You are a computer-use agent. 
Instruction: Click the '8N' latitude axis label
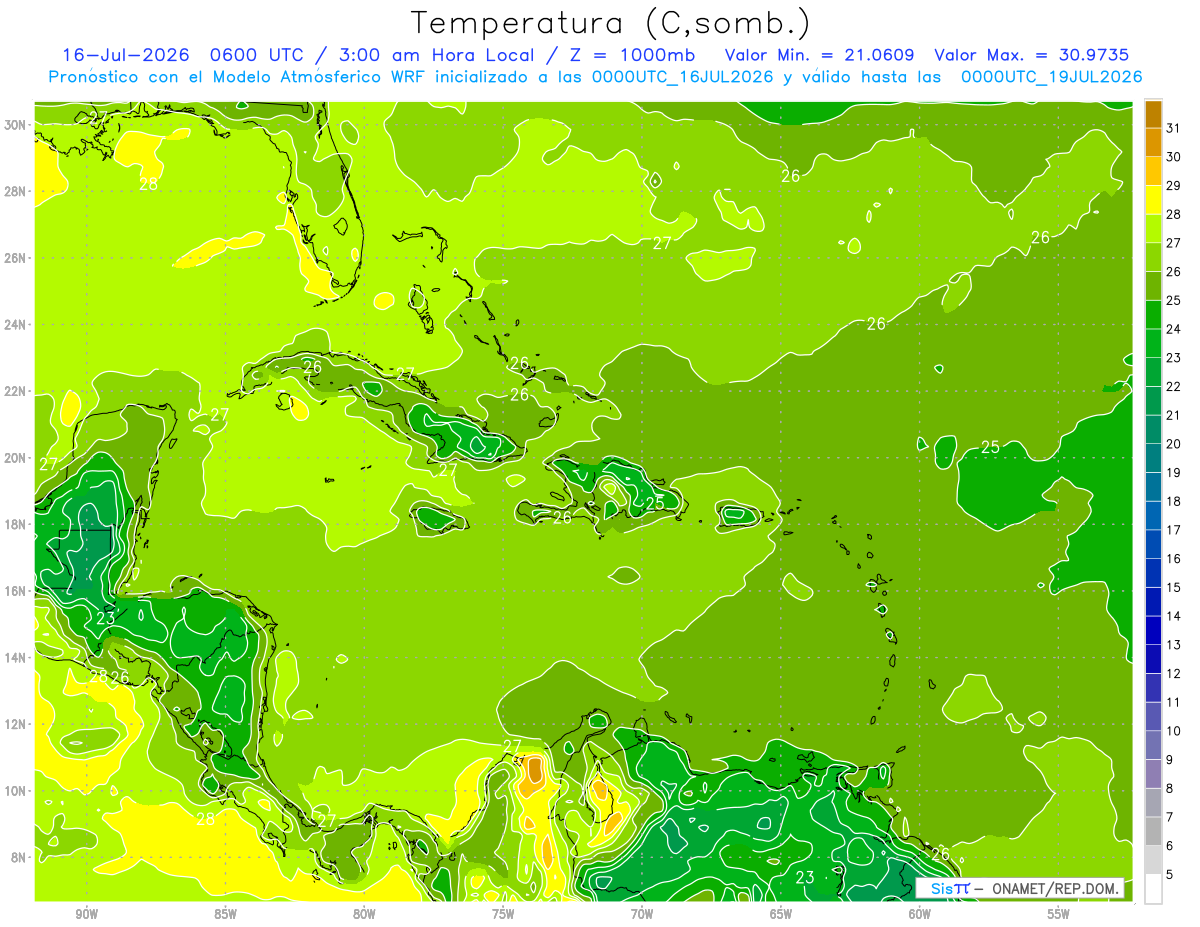pos(19,857)
